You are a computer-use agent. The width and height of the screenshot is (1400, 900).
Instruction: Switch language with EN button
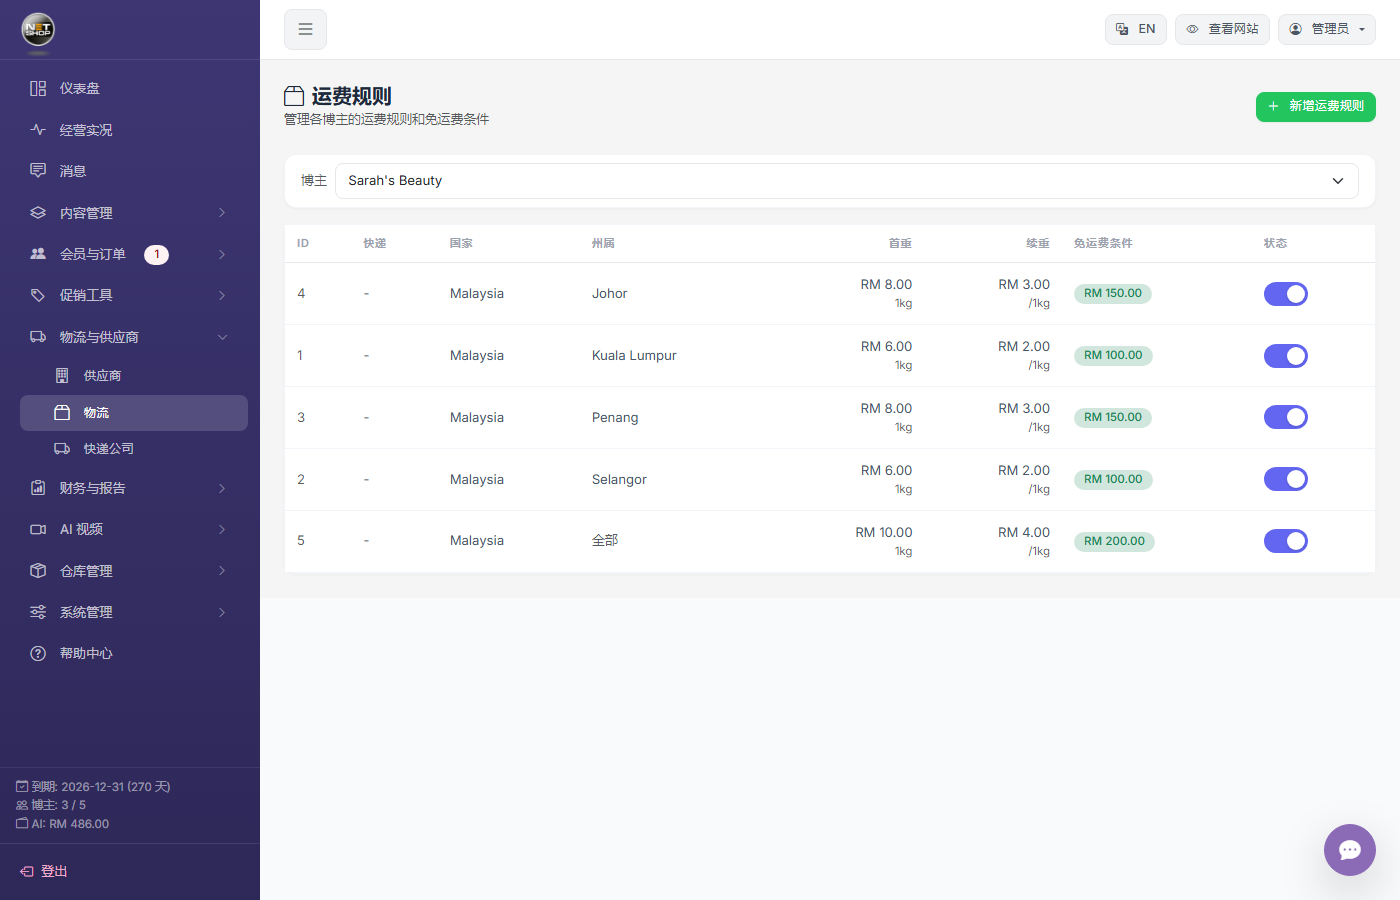[1135, 29]
